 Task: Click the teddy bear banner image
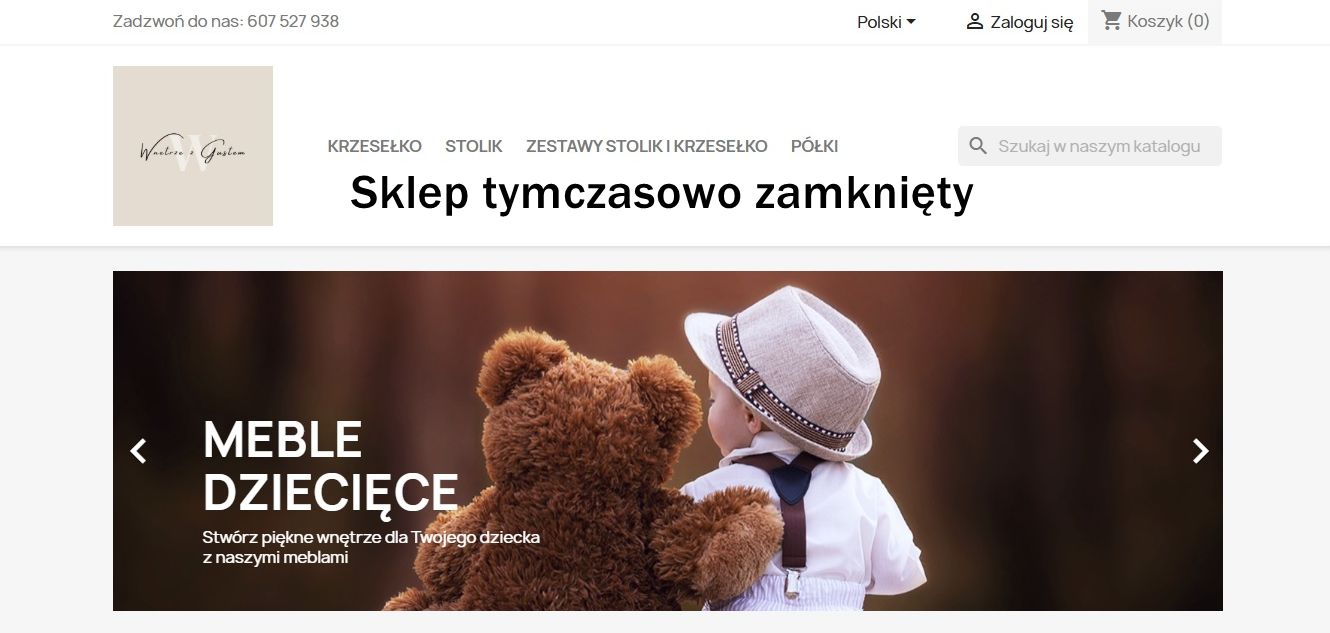(x=668, y=441)
